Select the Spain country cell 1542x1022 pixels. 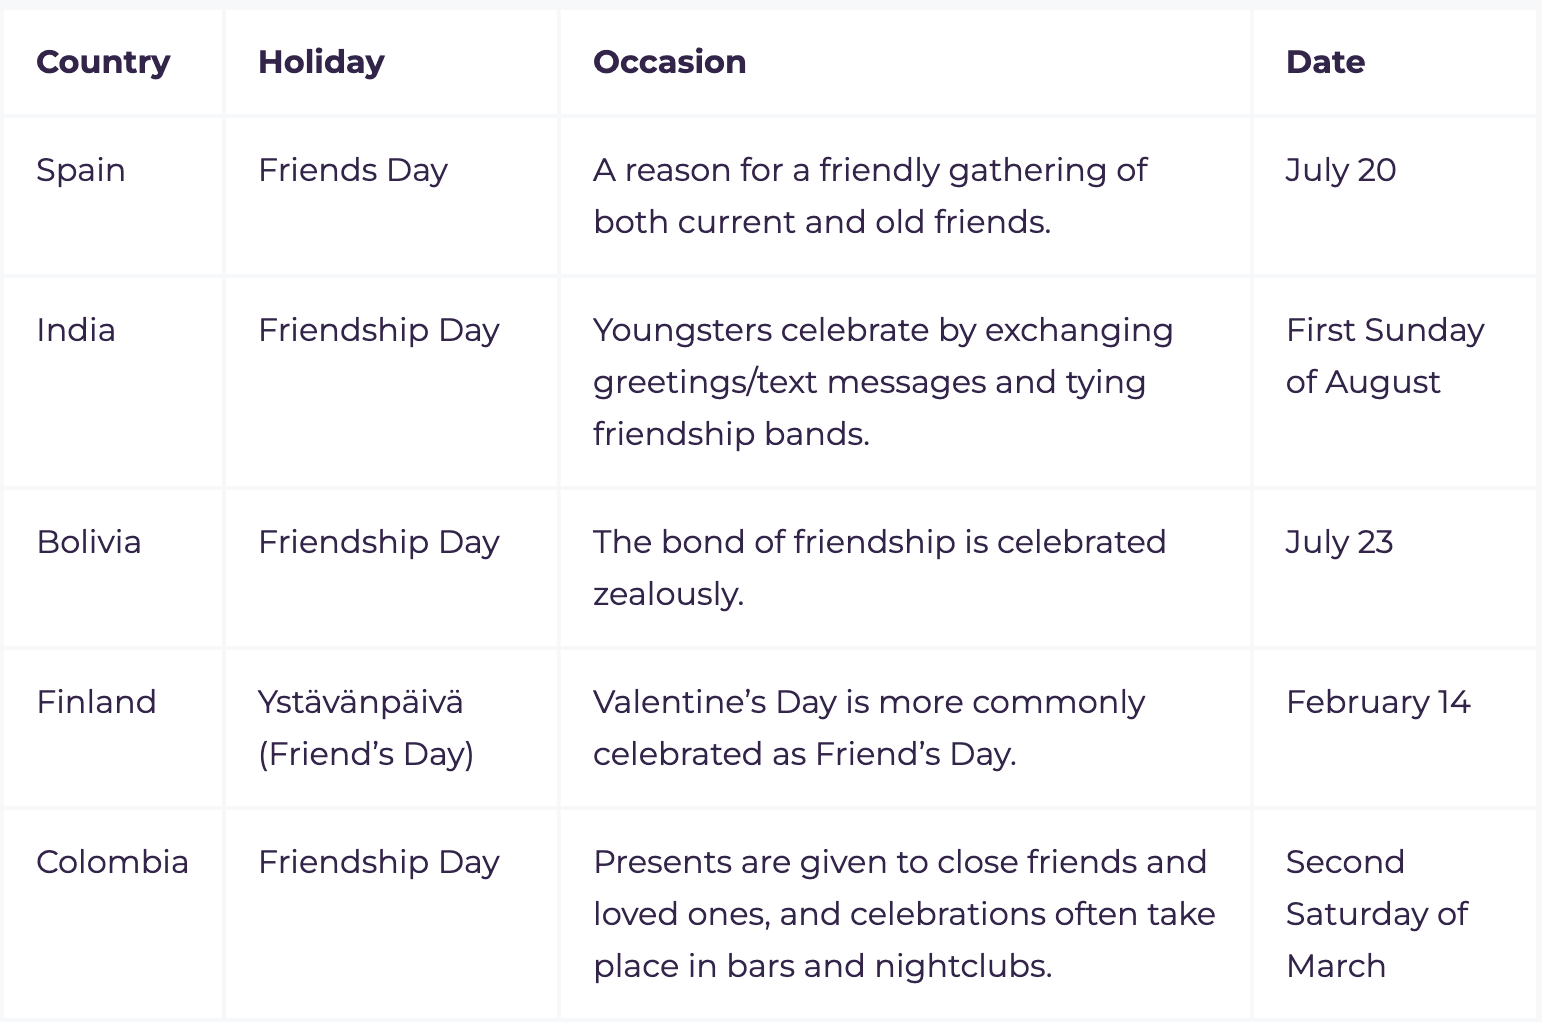coord(81,170)
